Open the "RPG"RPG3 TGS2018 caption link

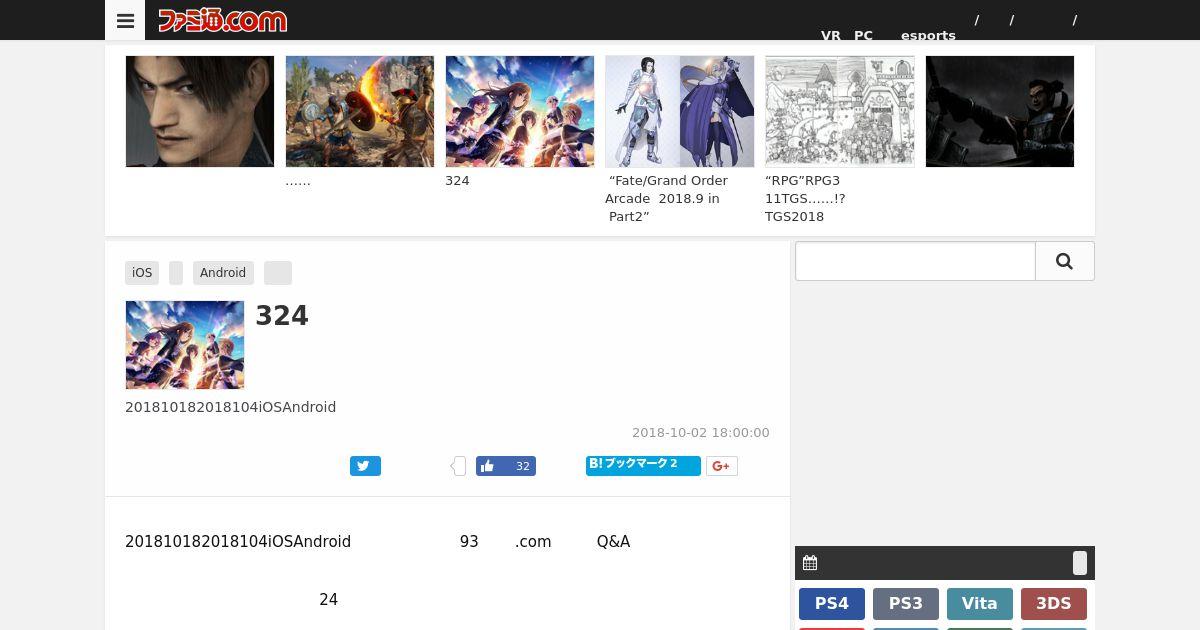[805, 199]
